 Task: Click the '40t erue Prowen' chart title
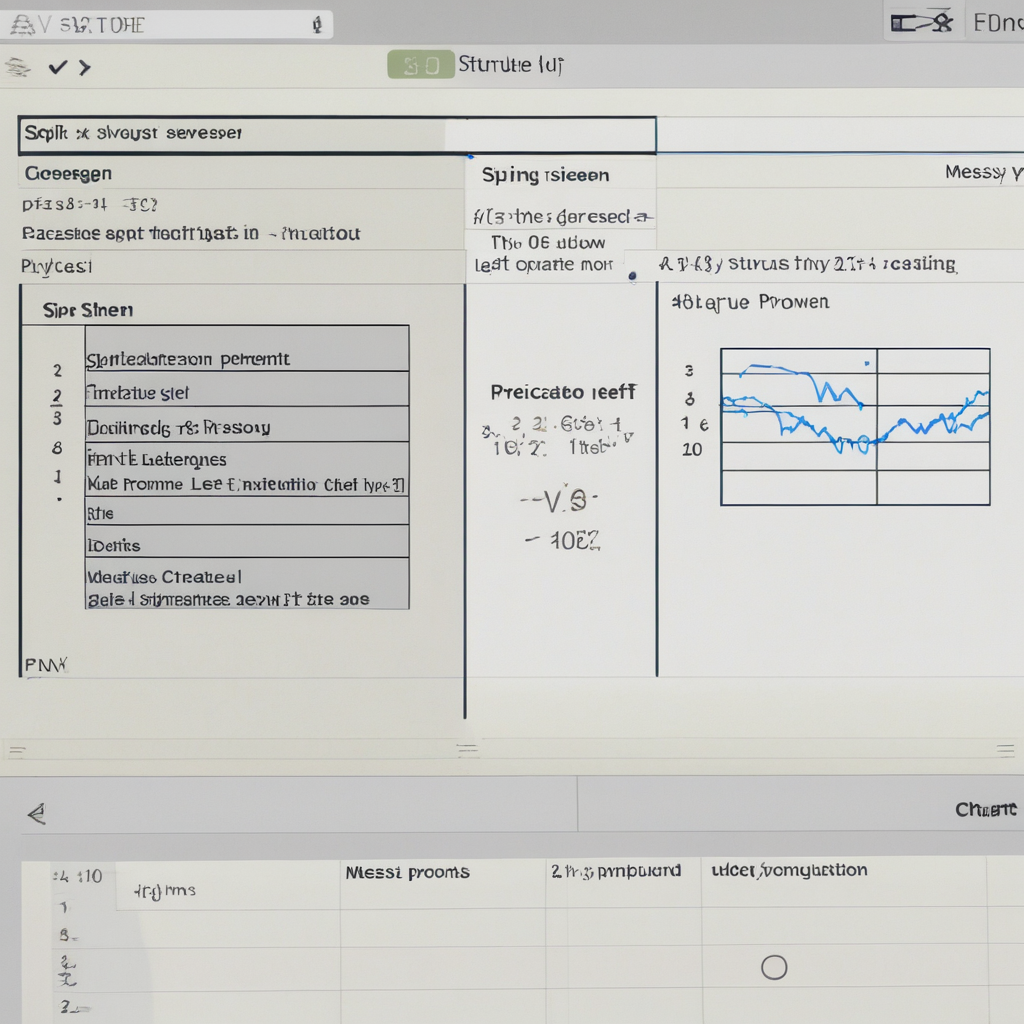click(x=750, y=302)
